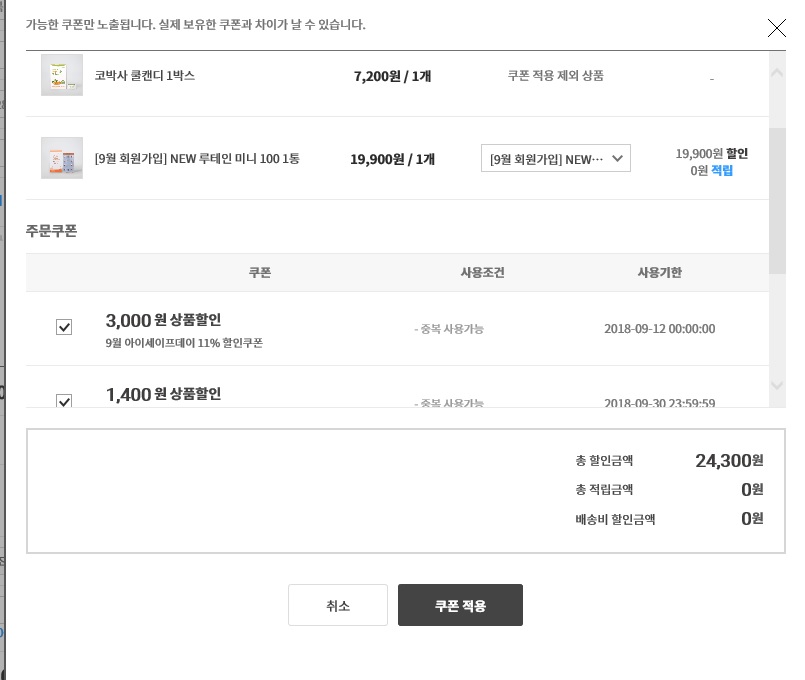Viewport: 805px width, 680px height.
Task: Open the [9월 회원가입] NEW coupon dropdown
Action: point(555,158)
